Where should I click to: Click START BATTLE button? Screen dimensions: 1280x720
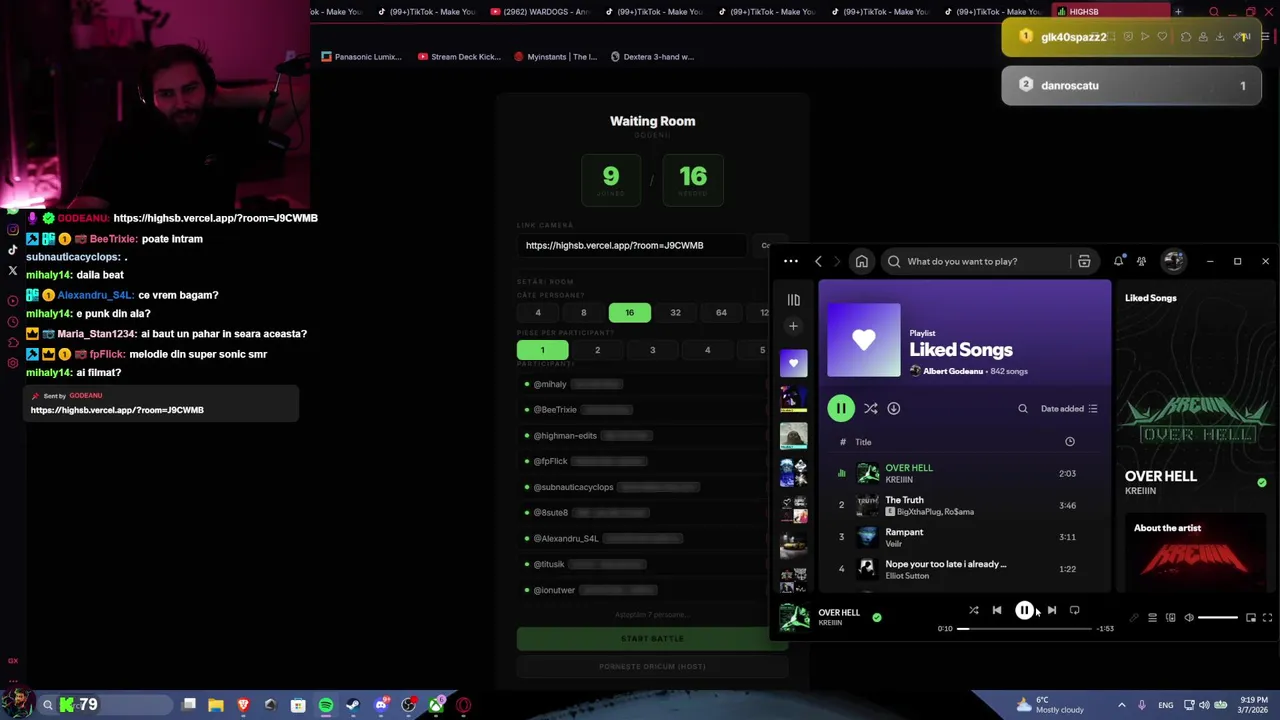click(652, 638)
